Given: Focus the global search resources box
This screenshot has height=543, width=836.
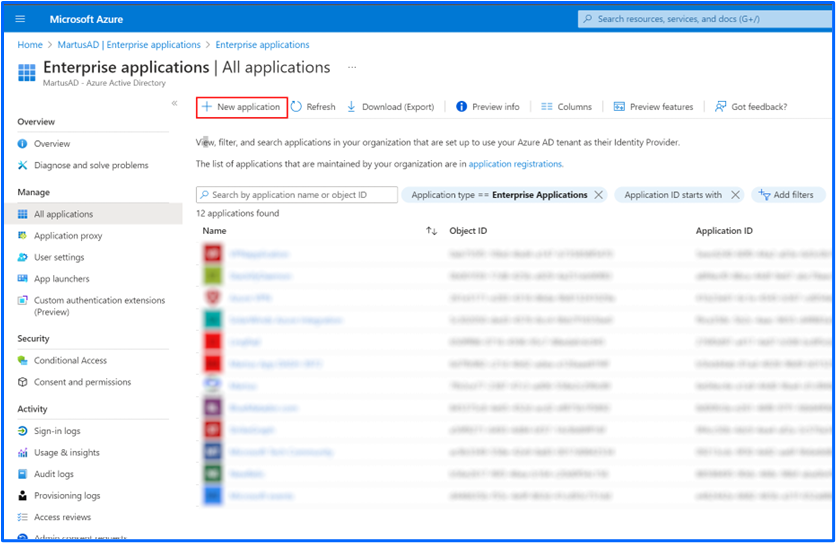Looking at the screenshot, I should [x=704, y=19].
